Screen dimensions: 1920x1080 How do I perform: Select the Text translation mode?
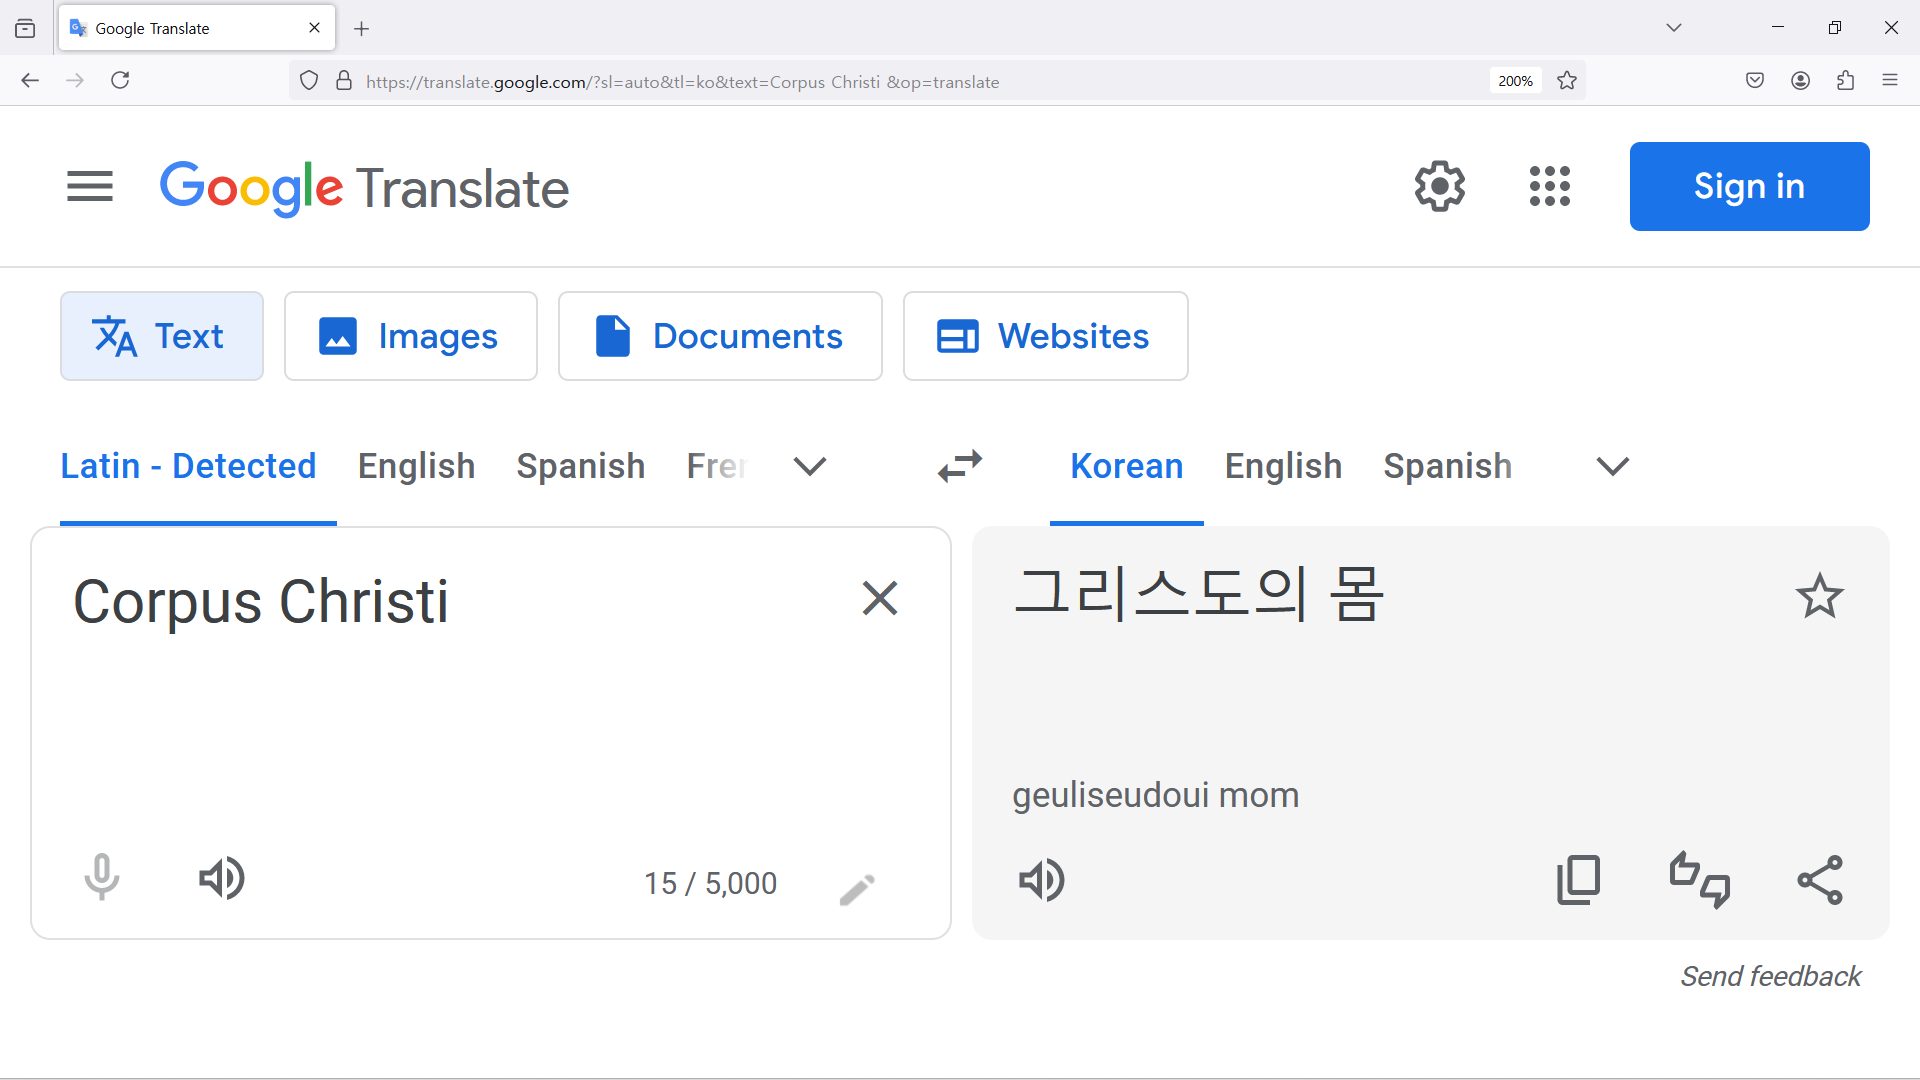tap(162, 336)
